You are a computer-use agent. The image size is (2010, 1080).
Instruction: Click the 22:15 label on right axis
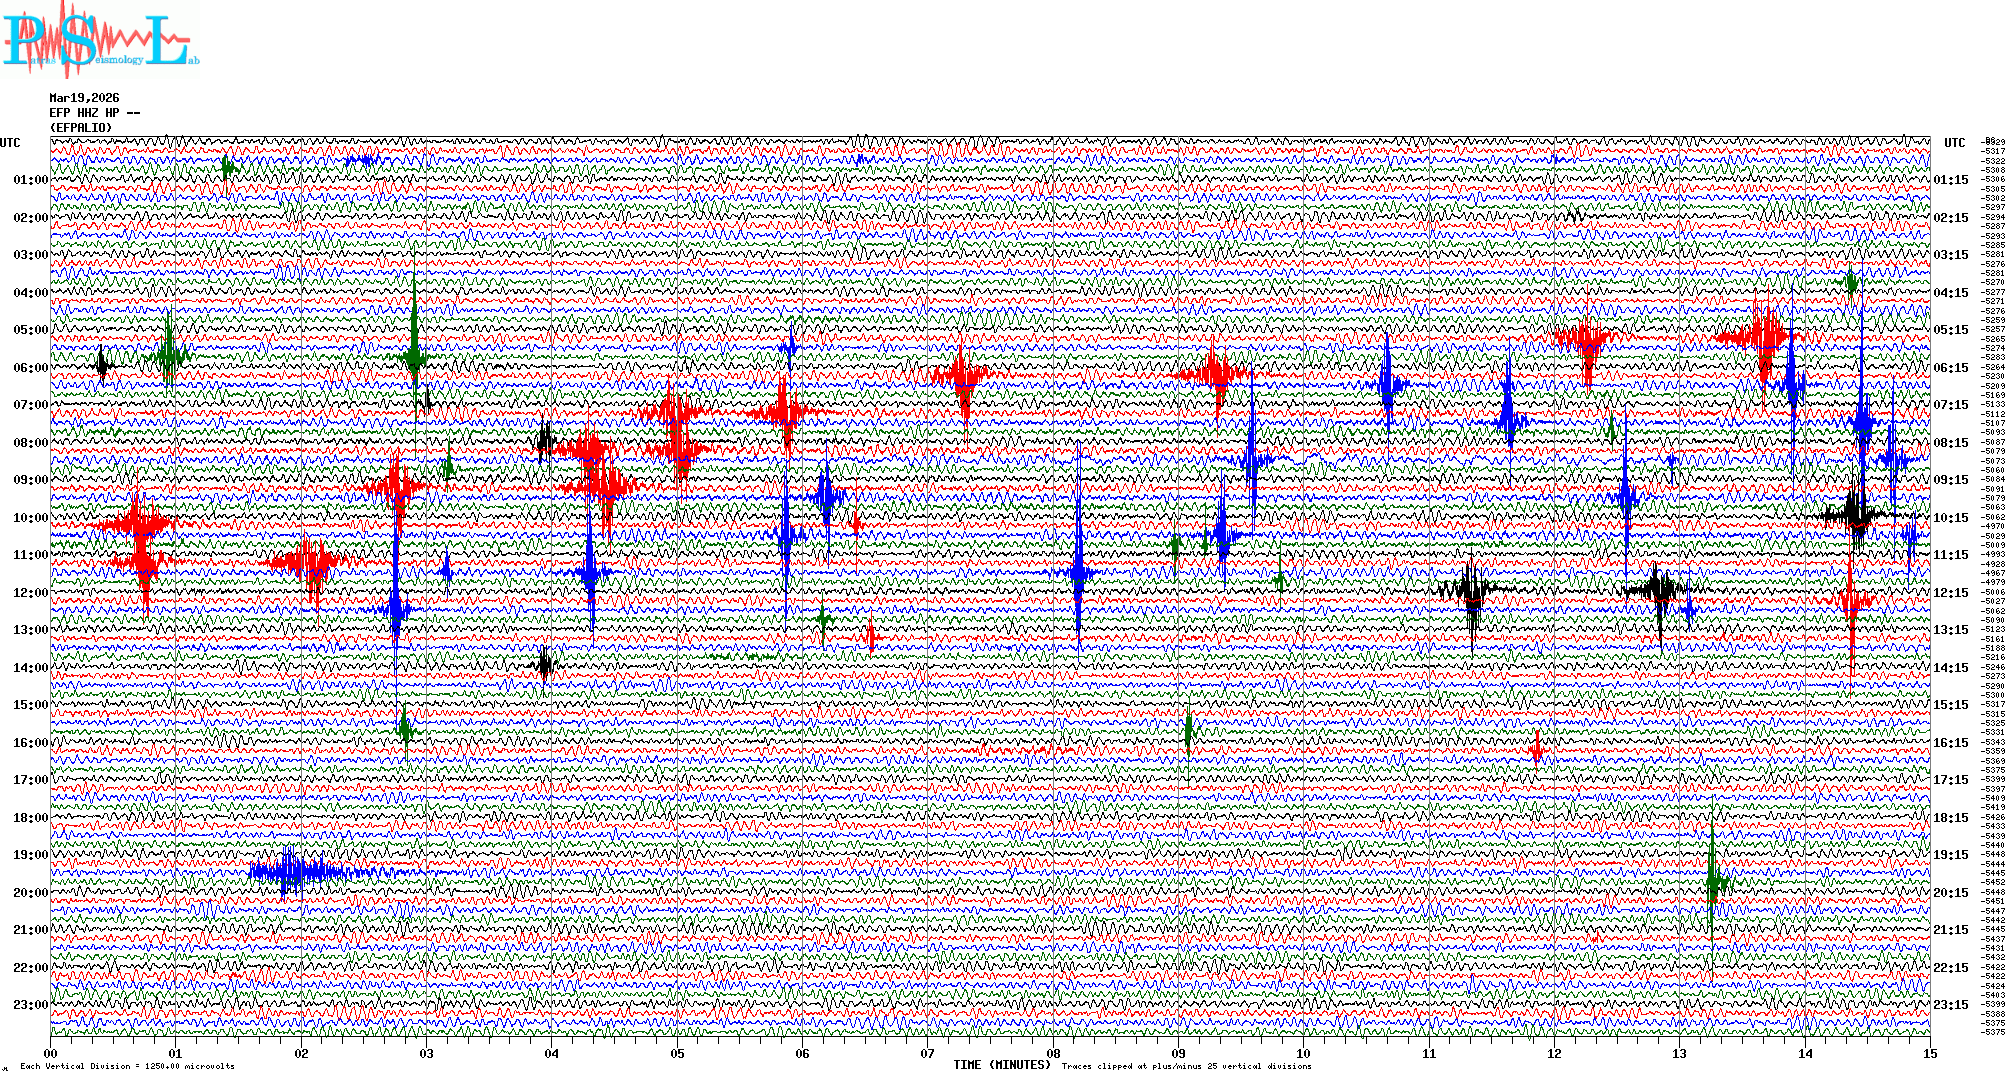1950,968
